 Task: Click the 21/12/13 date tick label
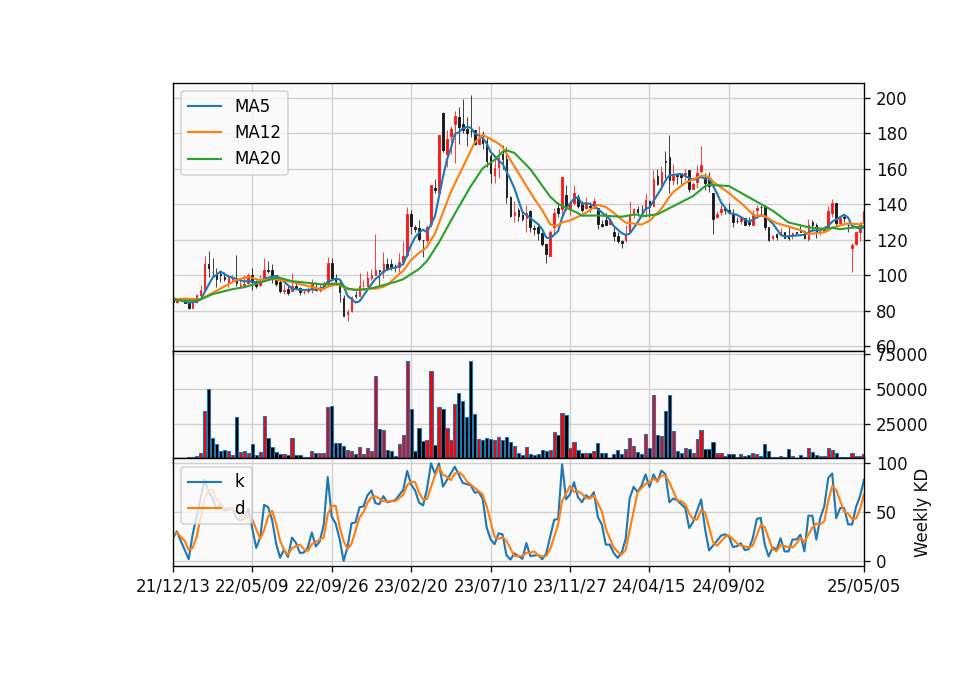173,586
